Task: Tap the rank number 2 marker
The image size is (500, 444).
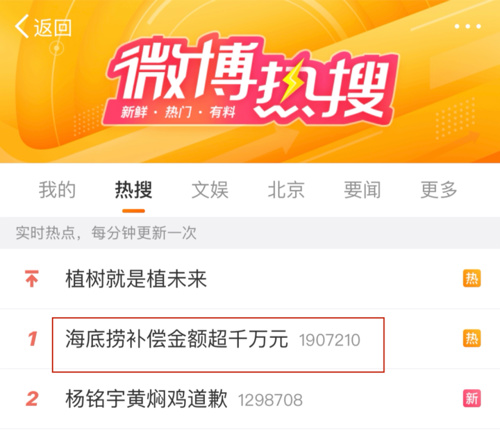Action: coord(32,399)
